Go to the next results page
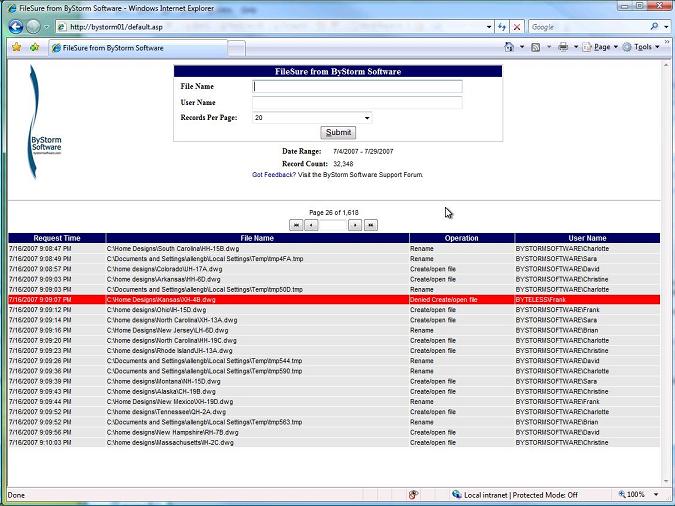Screen dimensions: 675x506 [355, 225]
